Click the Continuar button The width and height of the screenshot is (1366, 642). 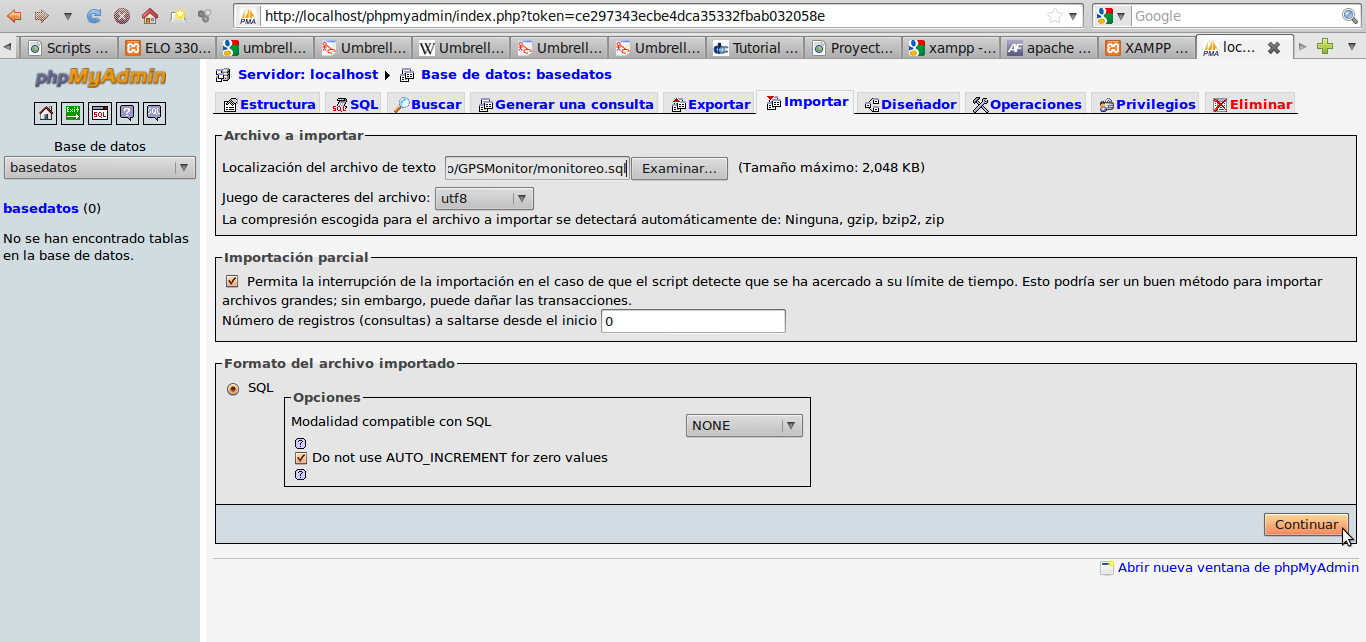point(1306,524)
